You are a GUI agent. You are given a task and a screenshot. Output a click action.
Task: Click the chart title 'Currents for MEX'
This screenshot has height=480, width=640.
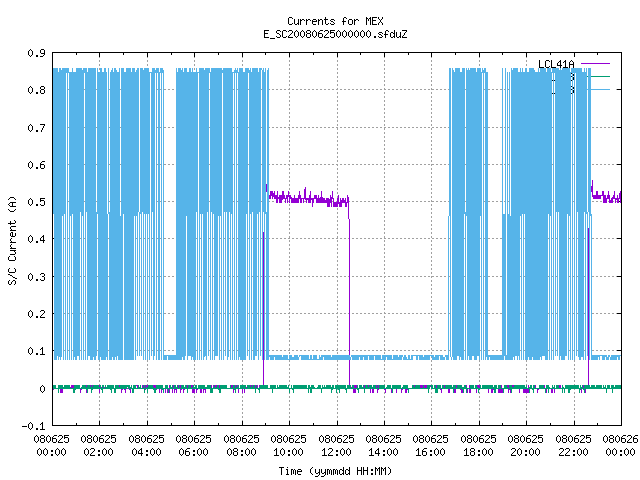click(x=335, y=21)
